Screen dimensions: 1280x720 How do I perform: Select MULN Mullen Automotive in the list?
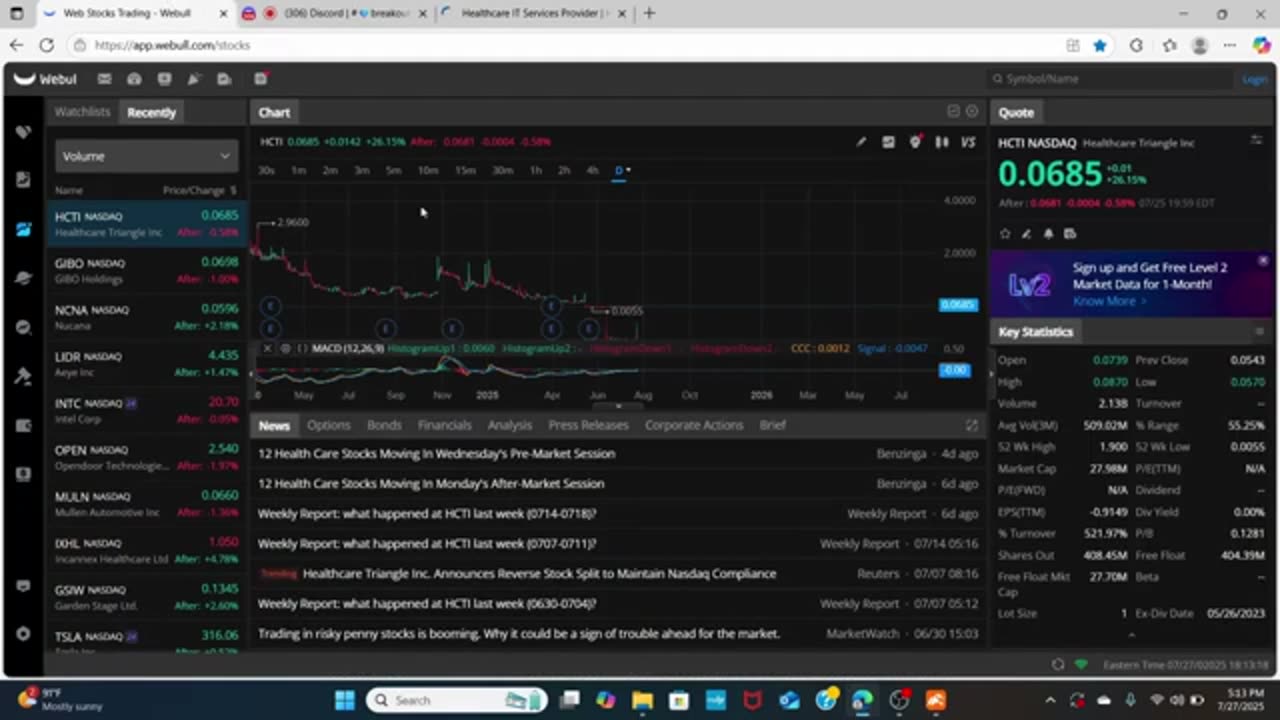[146, 504]
